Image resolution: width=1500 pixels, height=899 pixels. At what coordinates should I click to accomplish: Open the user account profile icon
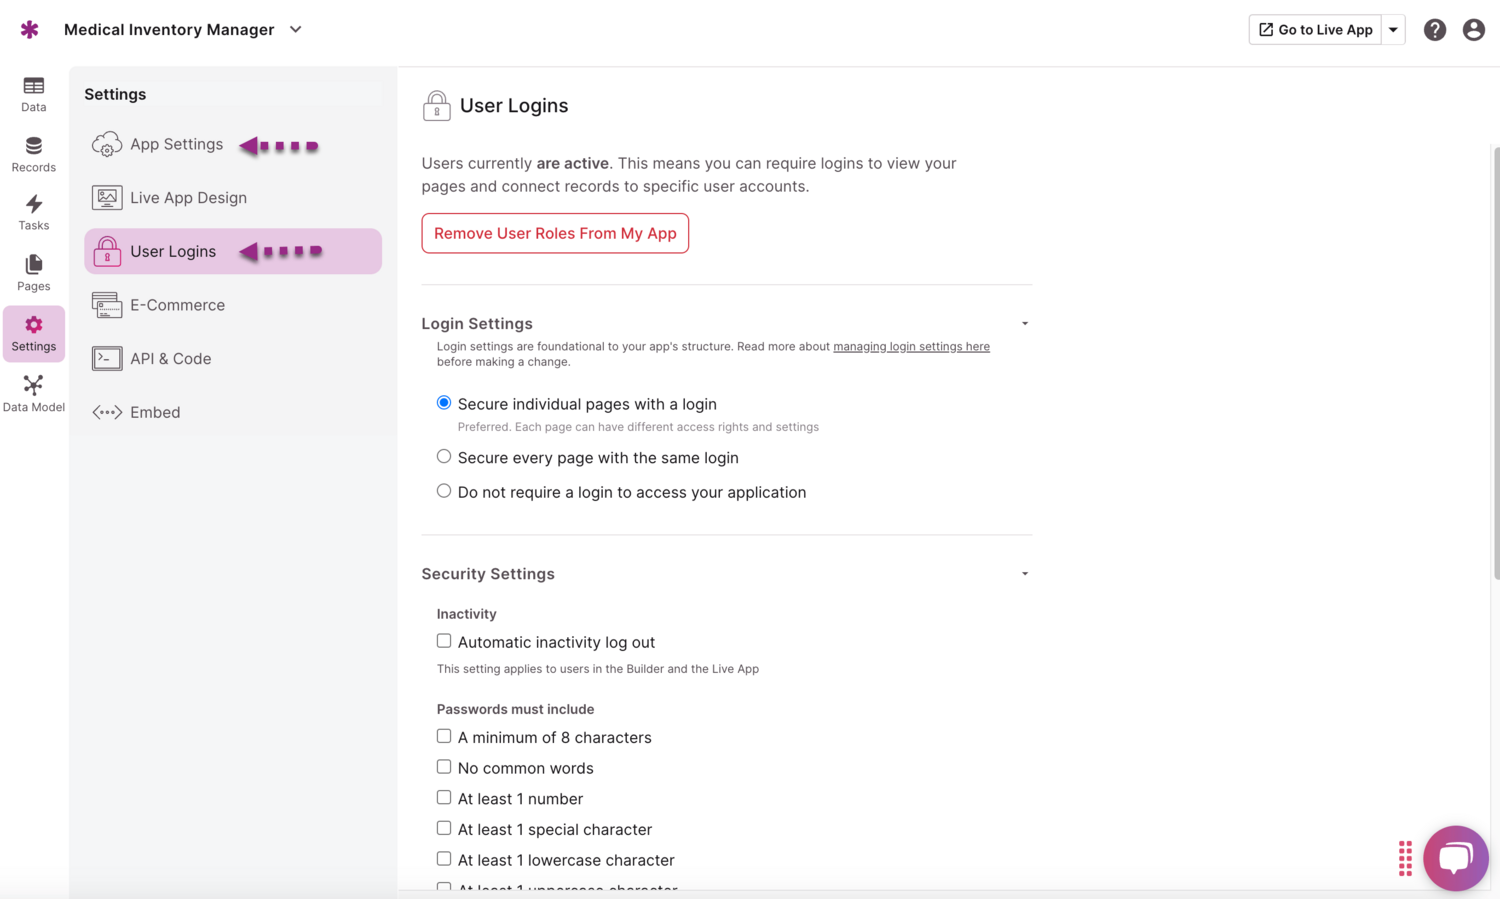coord(1473,30)
